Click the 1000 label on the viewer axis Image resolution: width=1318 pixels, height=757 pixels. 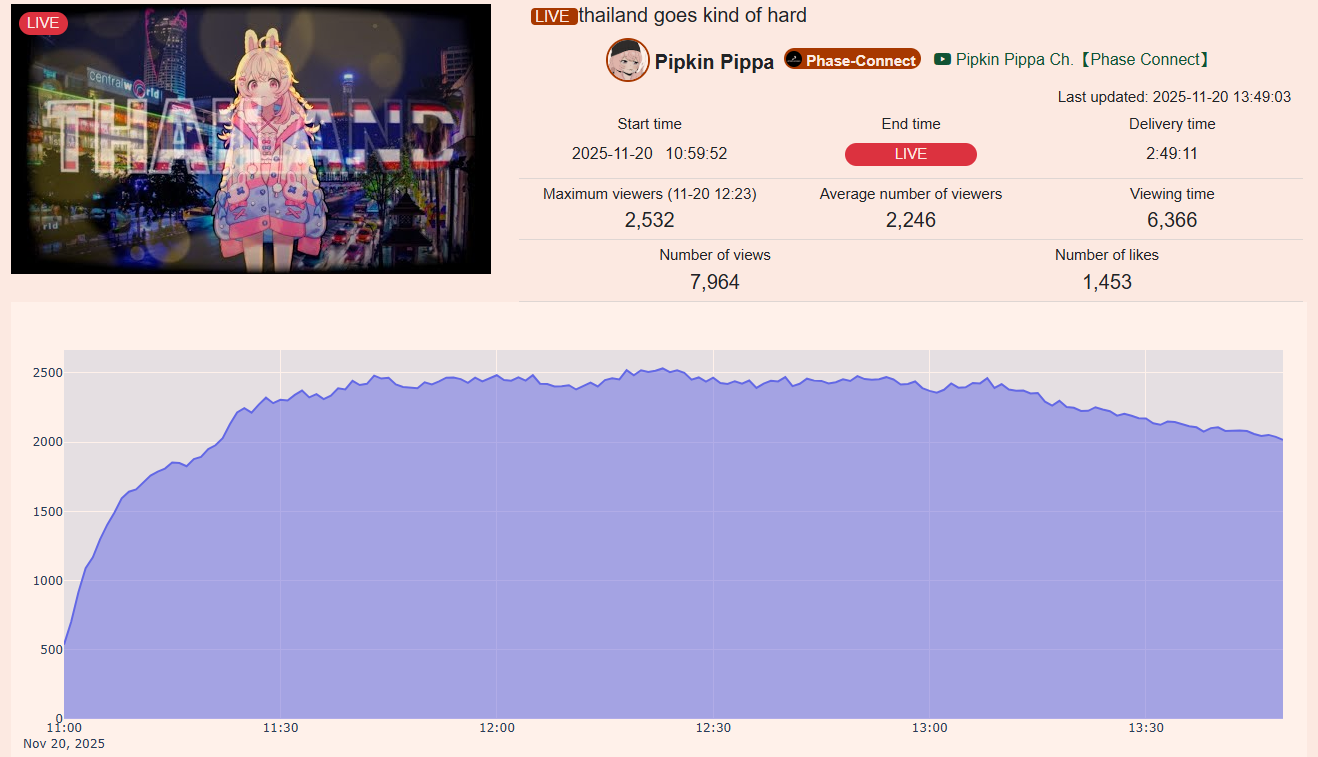[x=47, y=580]
